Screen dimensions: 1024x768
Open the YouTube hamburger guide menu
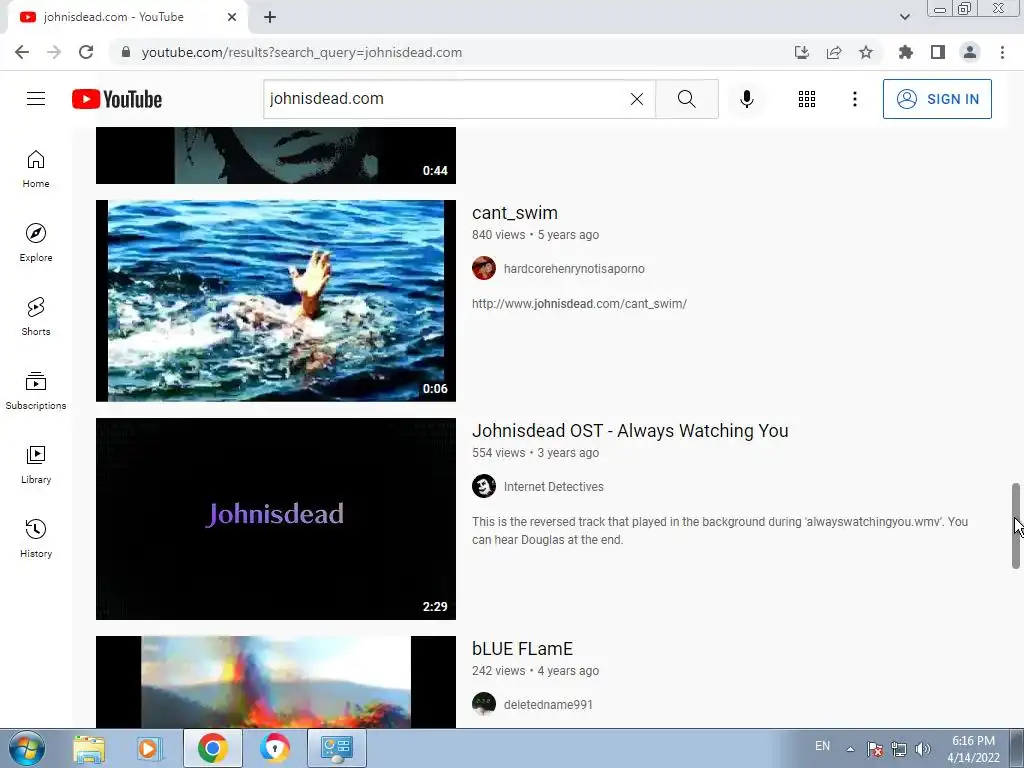(36, 99)
